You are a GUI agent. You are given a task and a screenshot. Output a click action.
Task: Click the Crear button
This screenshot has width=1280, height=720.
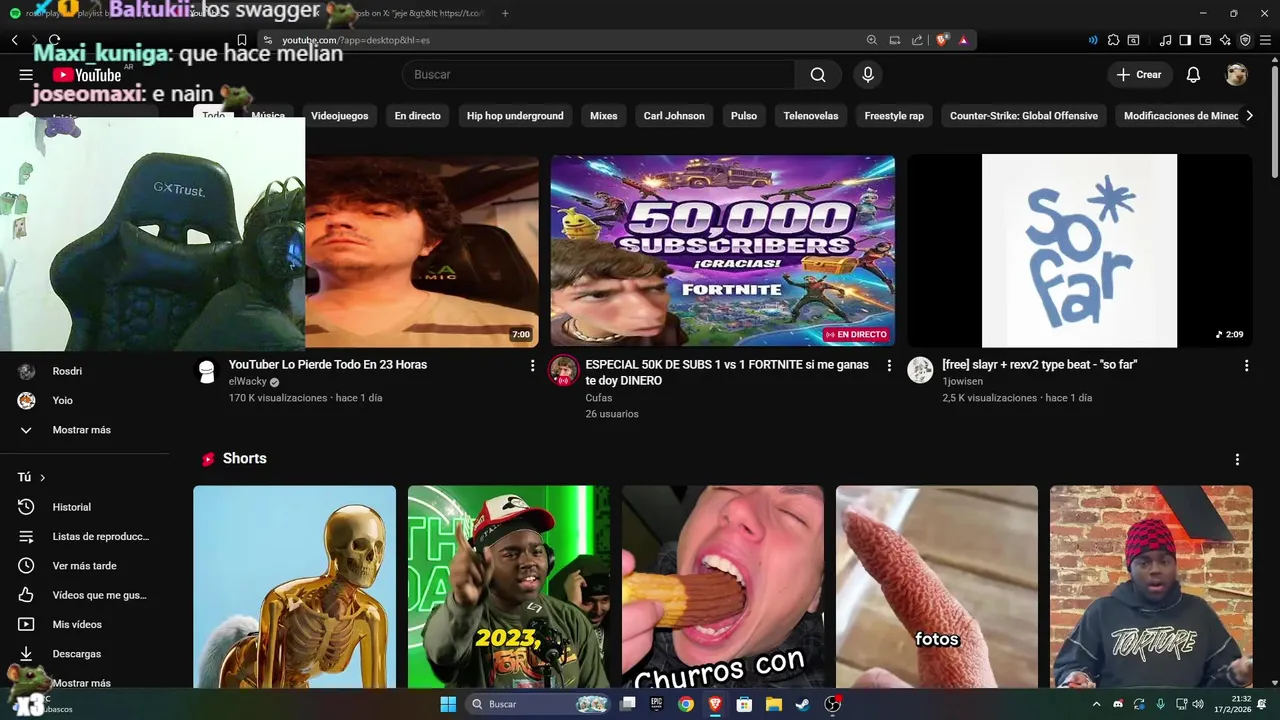[x=1139, y=75]
